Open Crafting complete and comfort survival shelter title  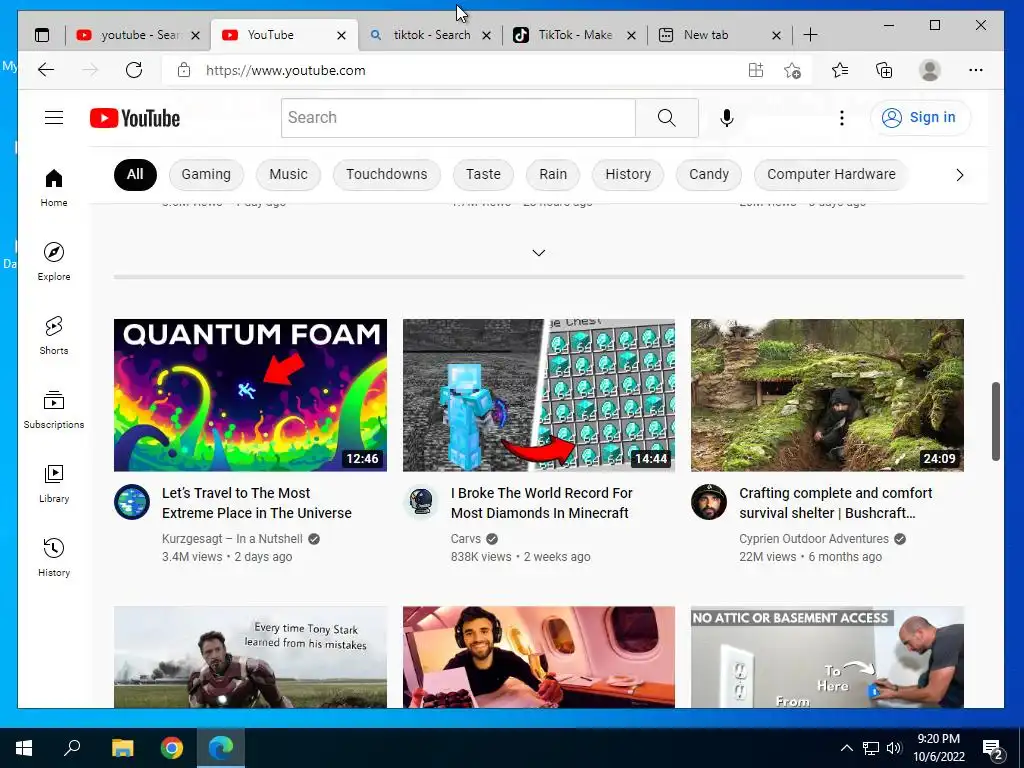point(835,503)
